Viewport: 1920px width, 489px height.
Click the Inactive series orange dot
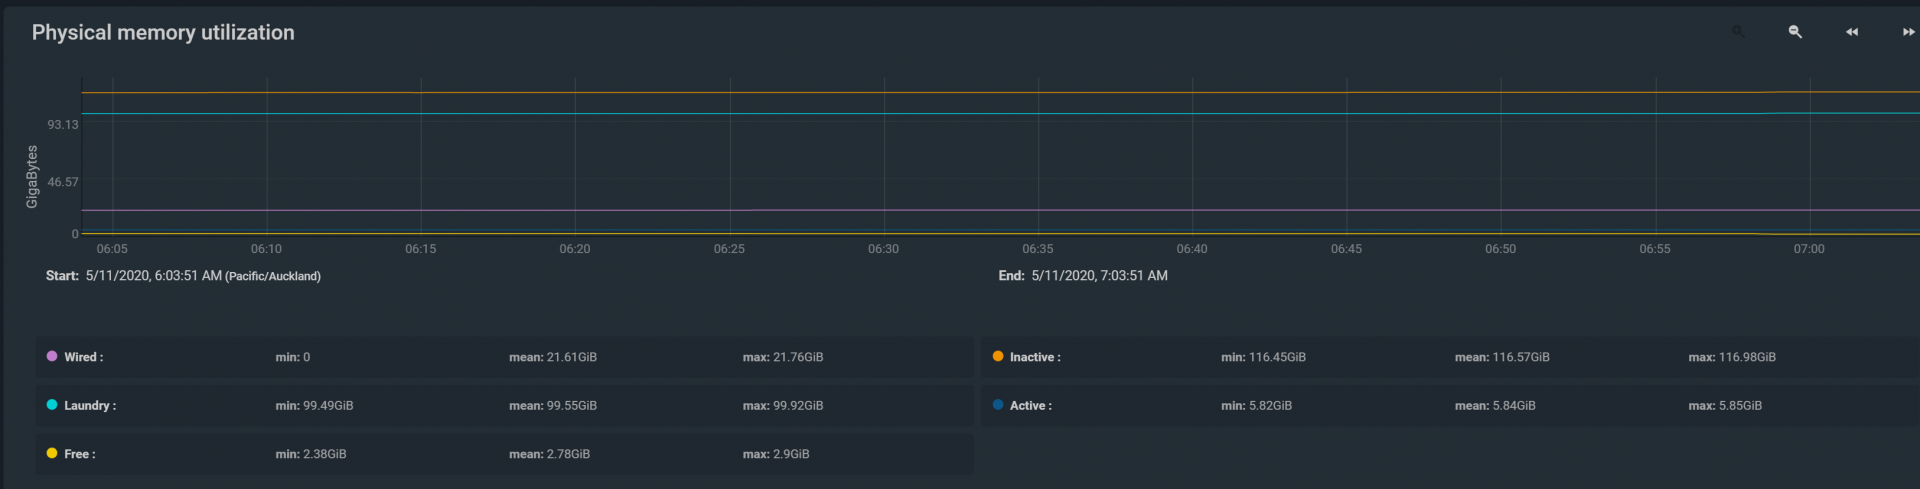998,357
